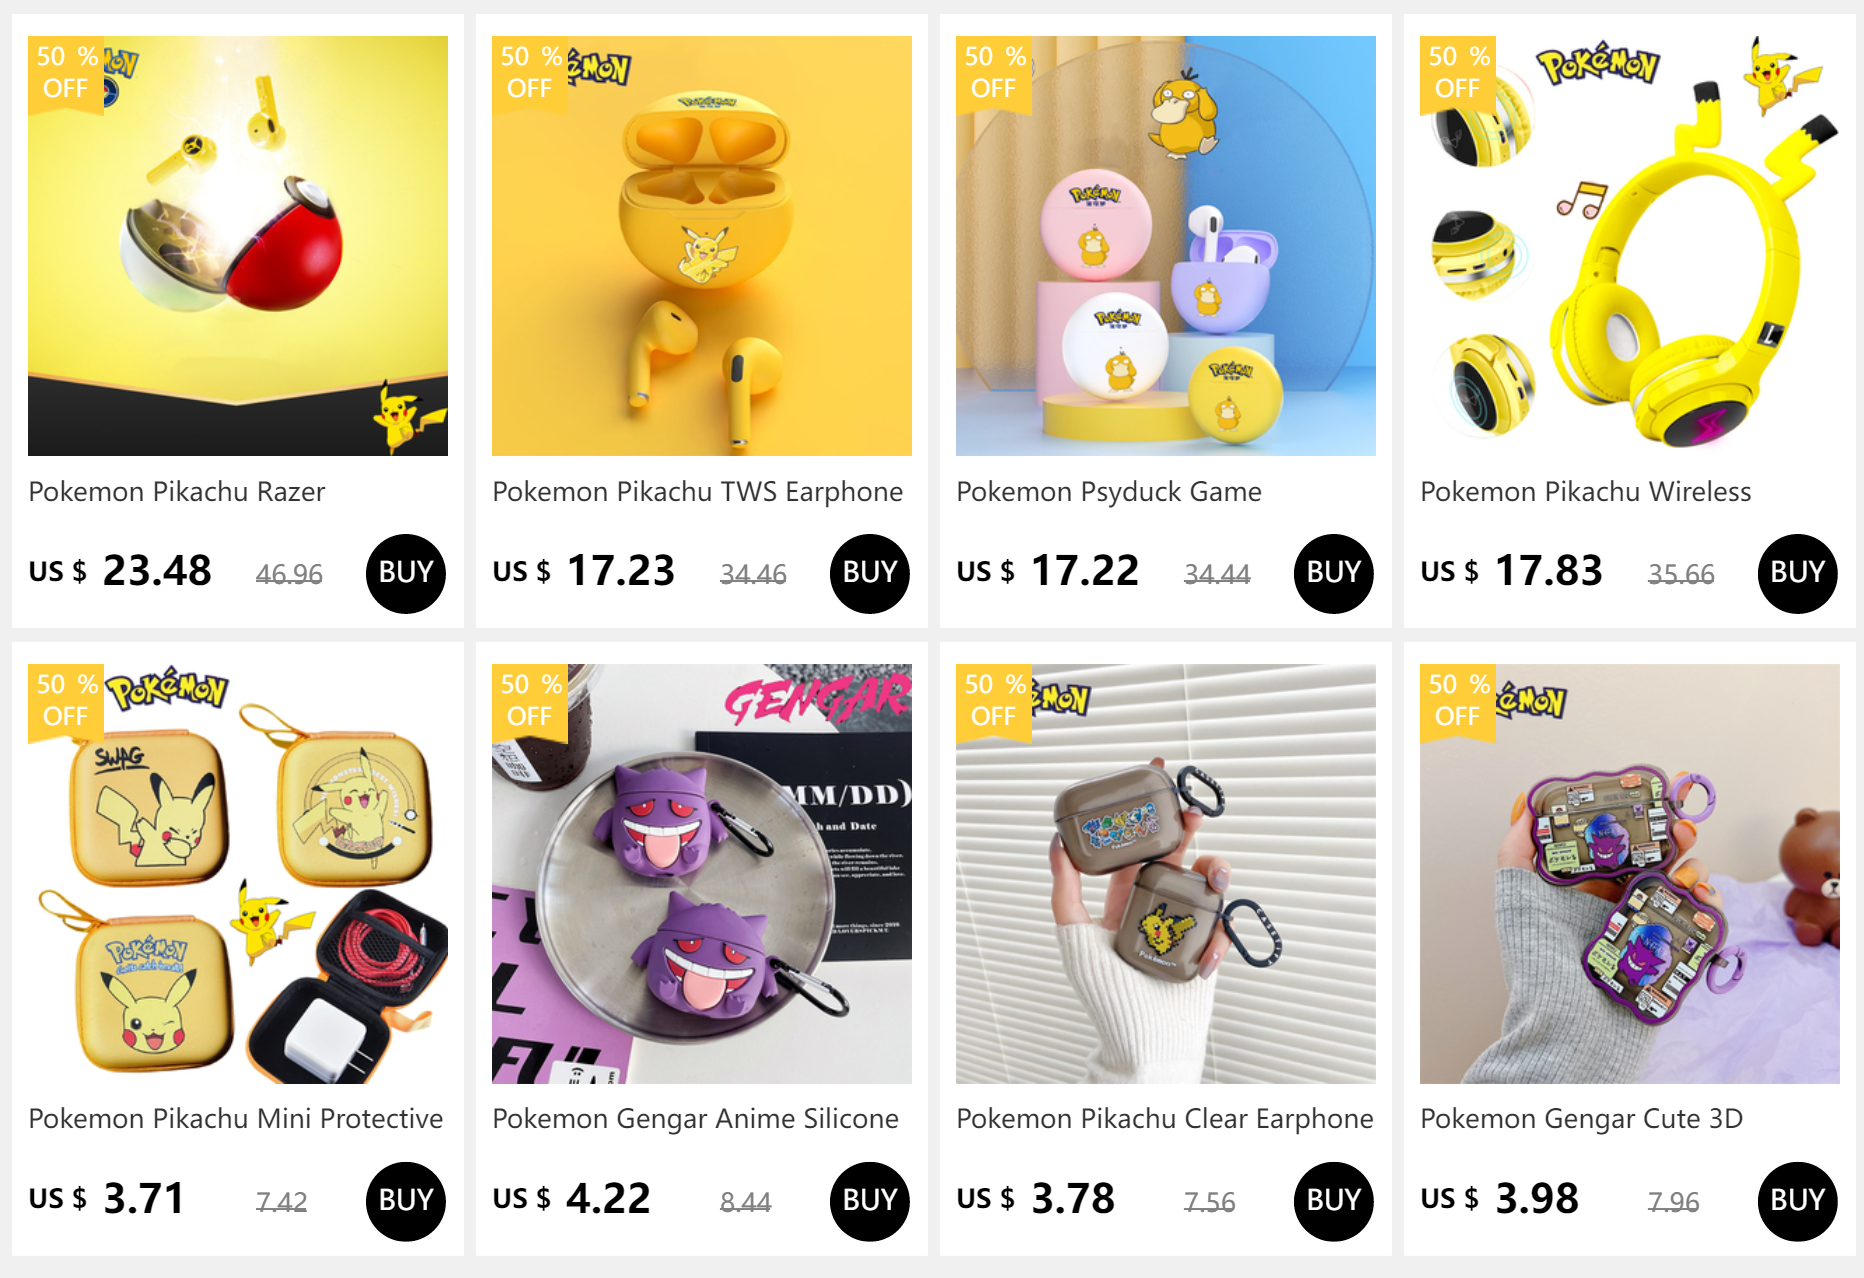Open the Pokeball Razer earbuds product image
This screenshot has width=1864, height=1278.
point(238,246)
